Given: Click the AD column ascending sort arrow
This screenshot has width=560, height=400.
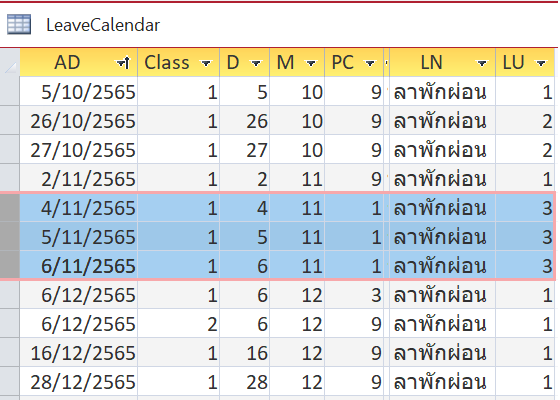Looking at the screenshot, I should (124, 63).
